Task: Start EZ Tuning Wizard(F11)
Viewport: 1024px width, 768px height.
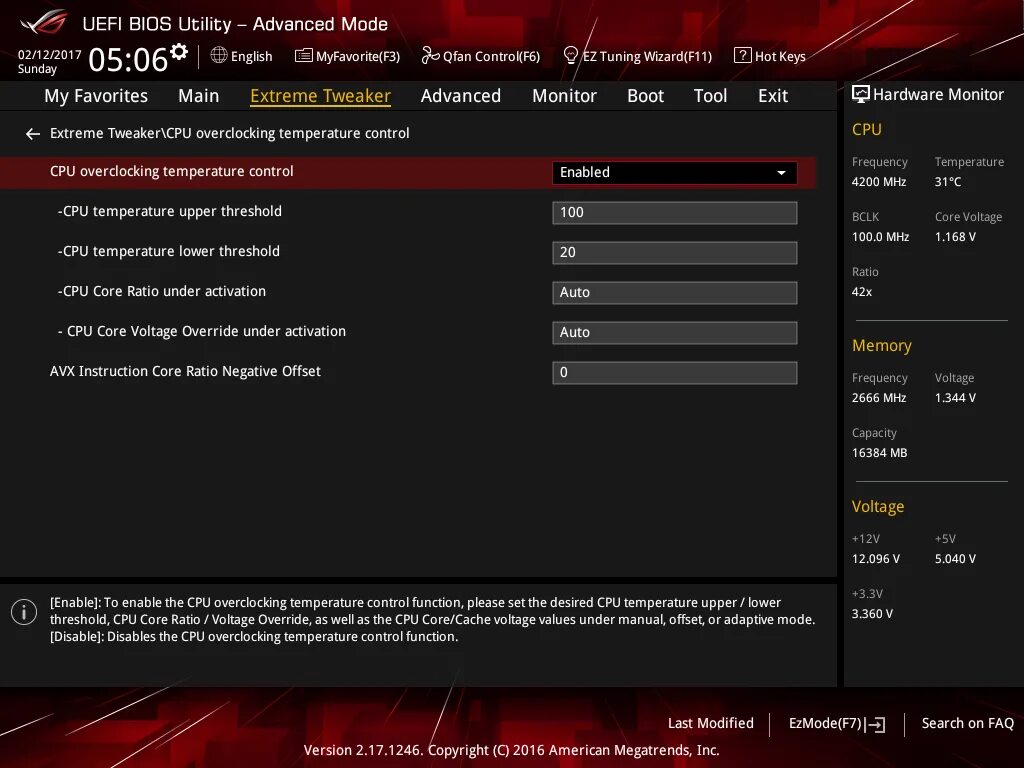Action: 647,57
